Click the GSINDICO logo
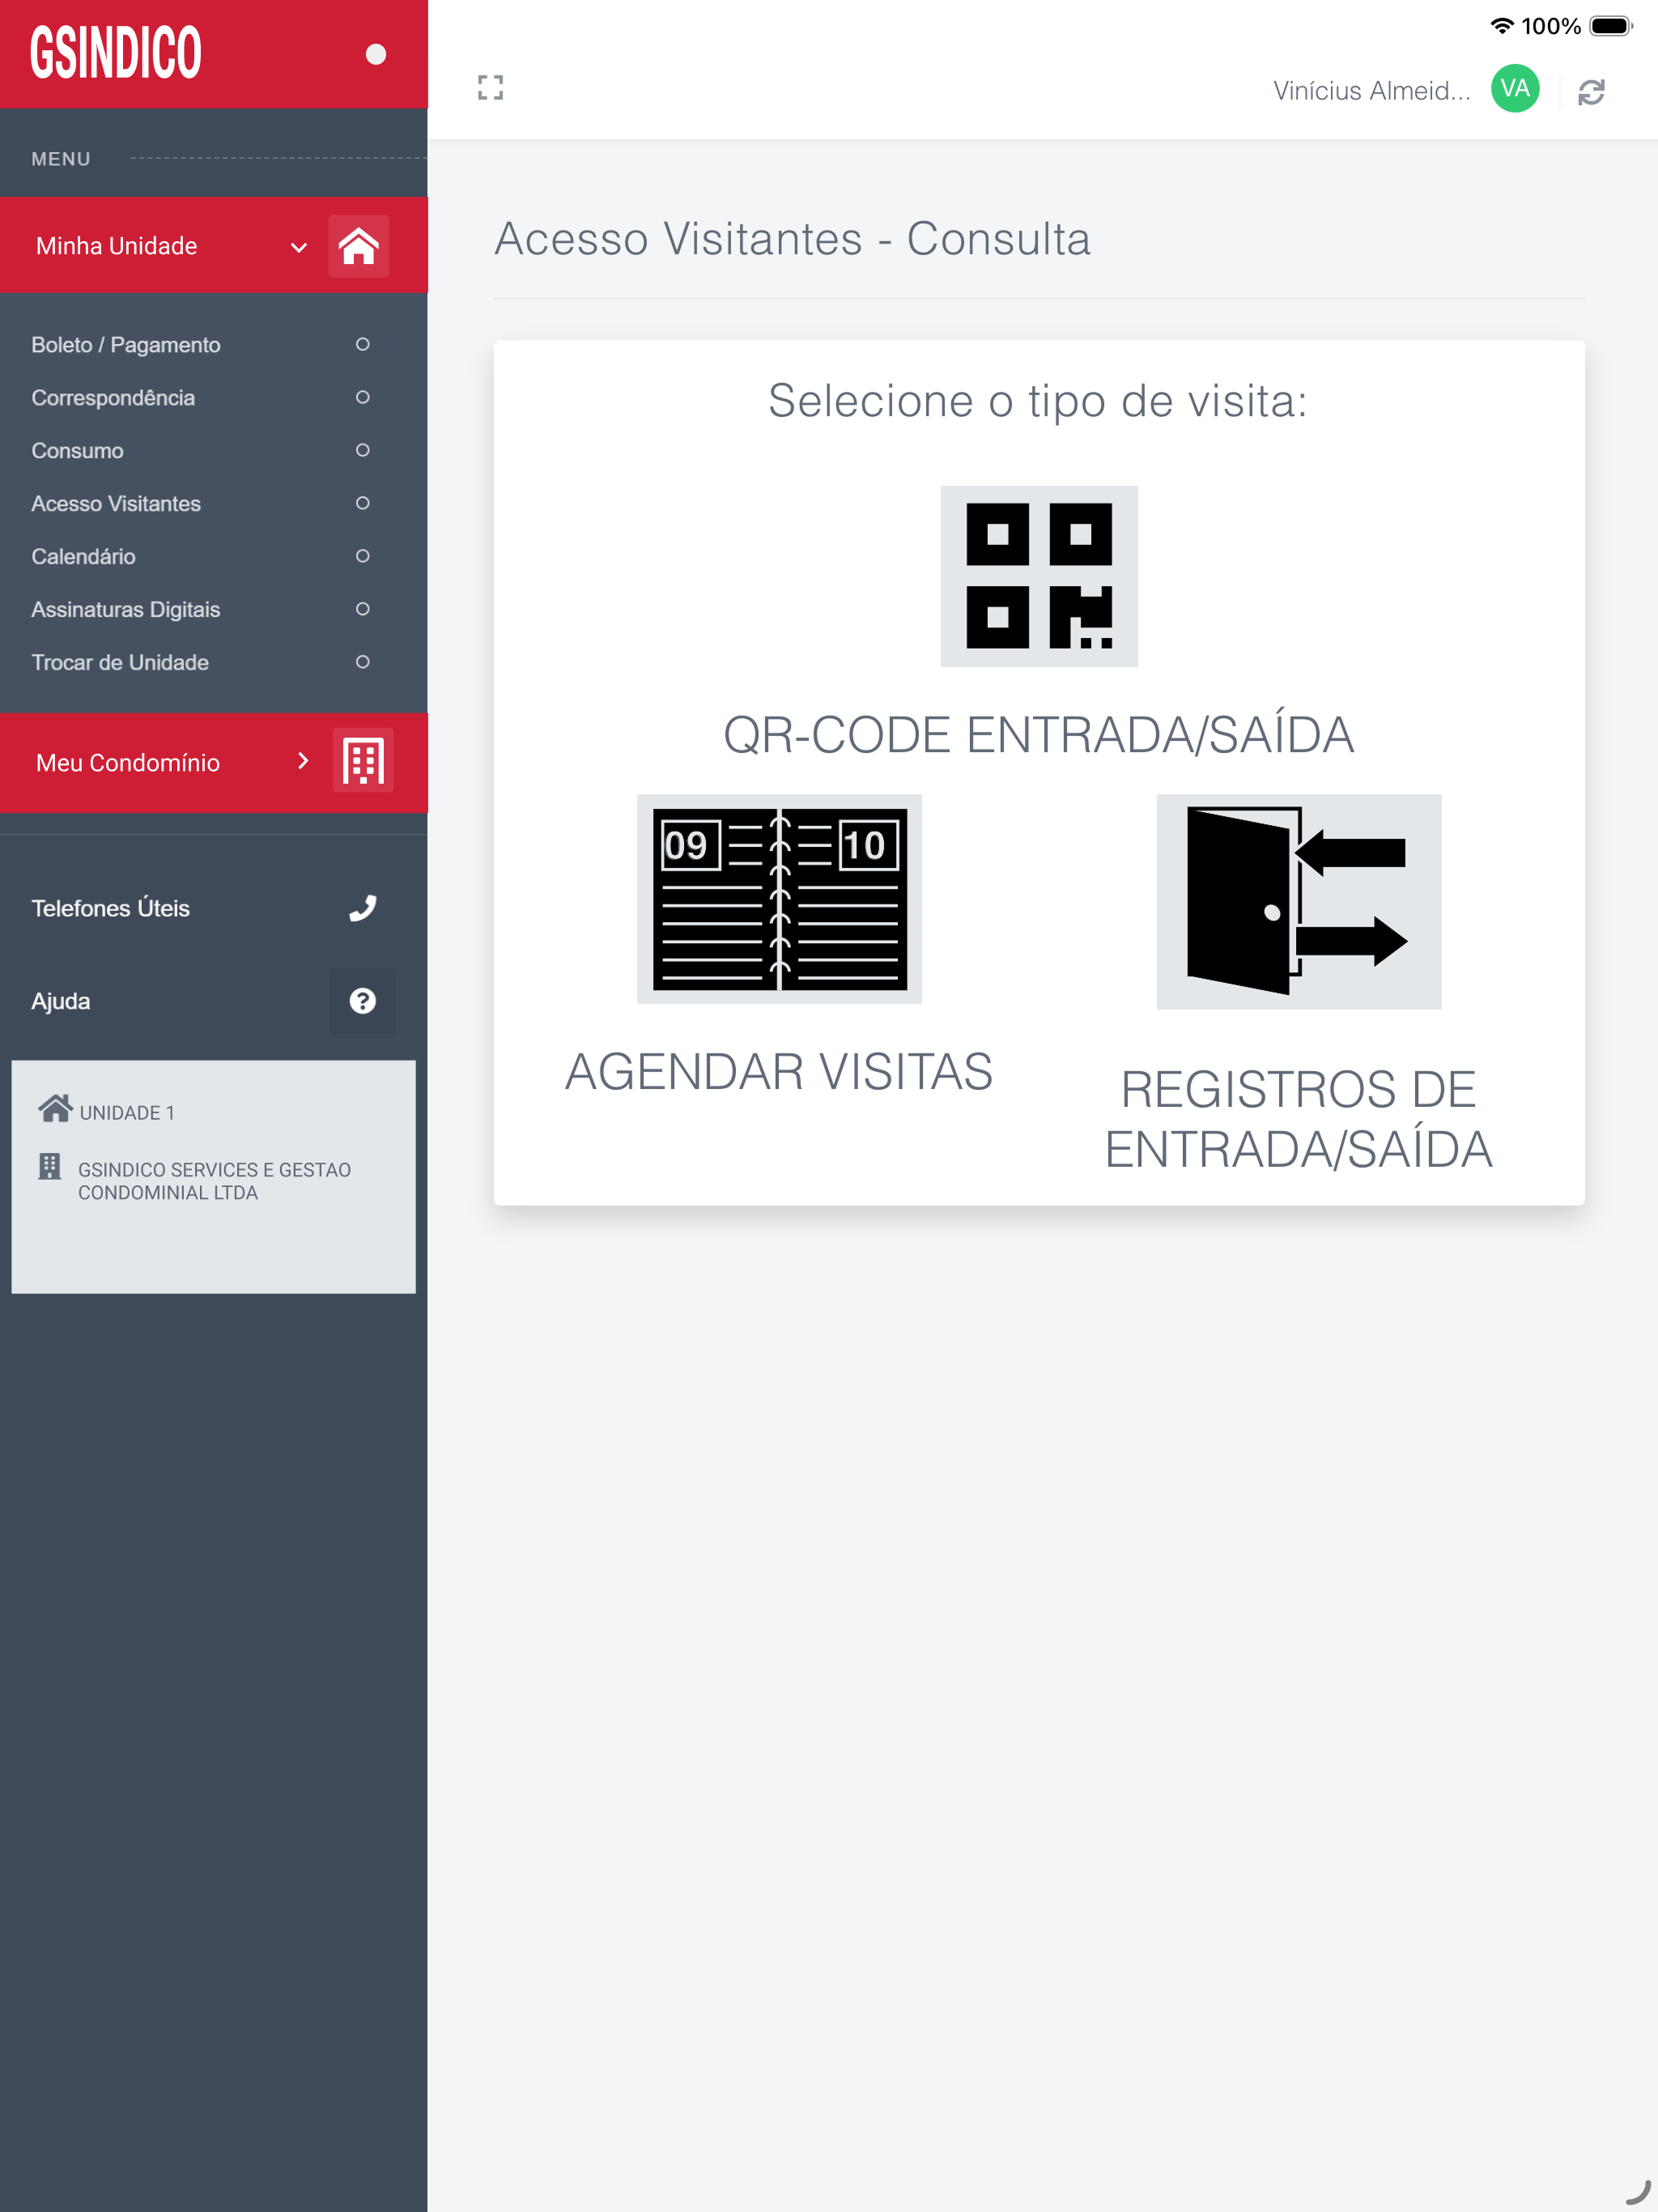 tap(115, 53)
